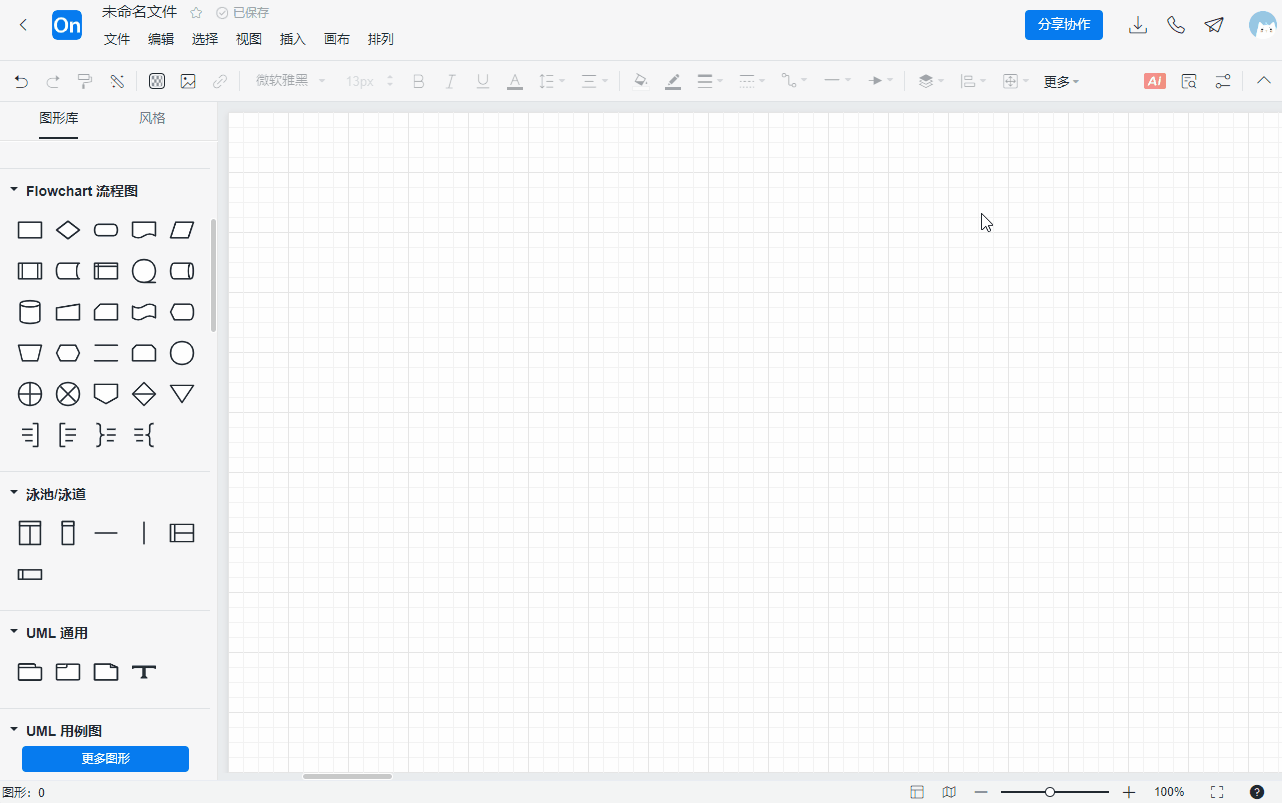1282x803 pixels.
Task: Open the phone call icon
Action: [1176, 25]
